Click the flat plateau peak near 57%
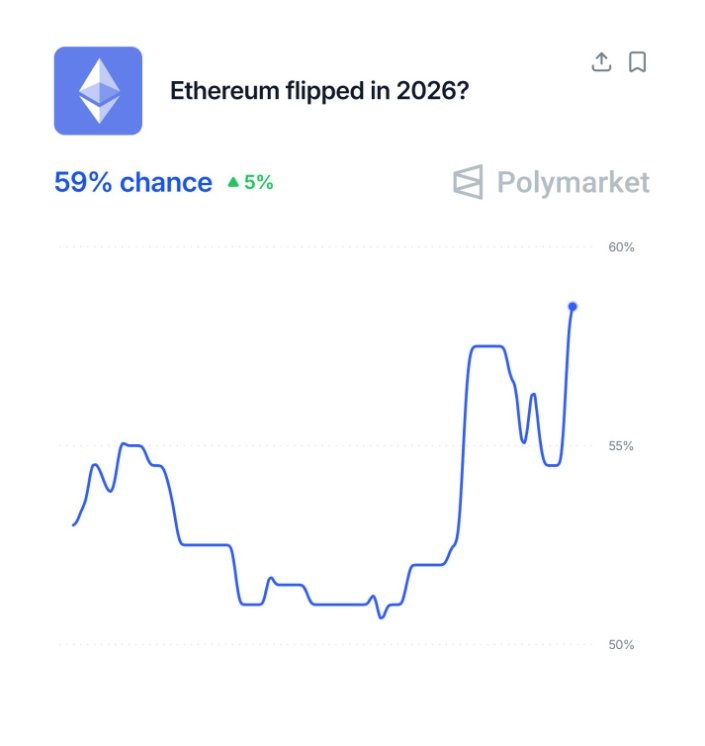The width and height of the screenshot is (705, 746). pos(488,347)
